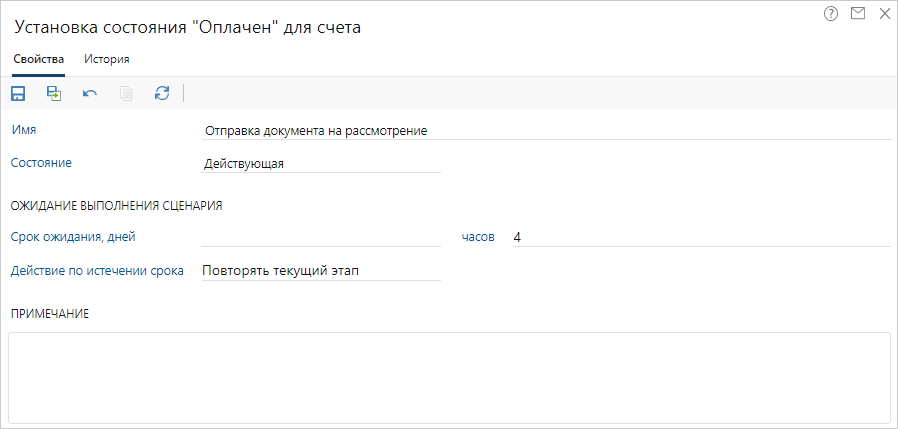Switch to the История tab
Screen dimensions: 898x429
pos(106,59)
